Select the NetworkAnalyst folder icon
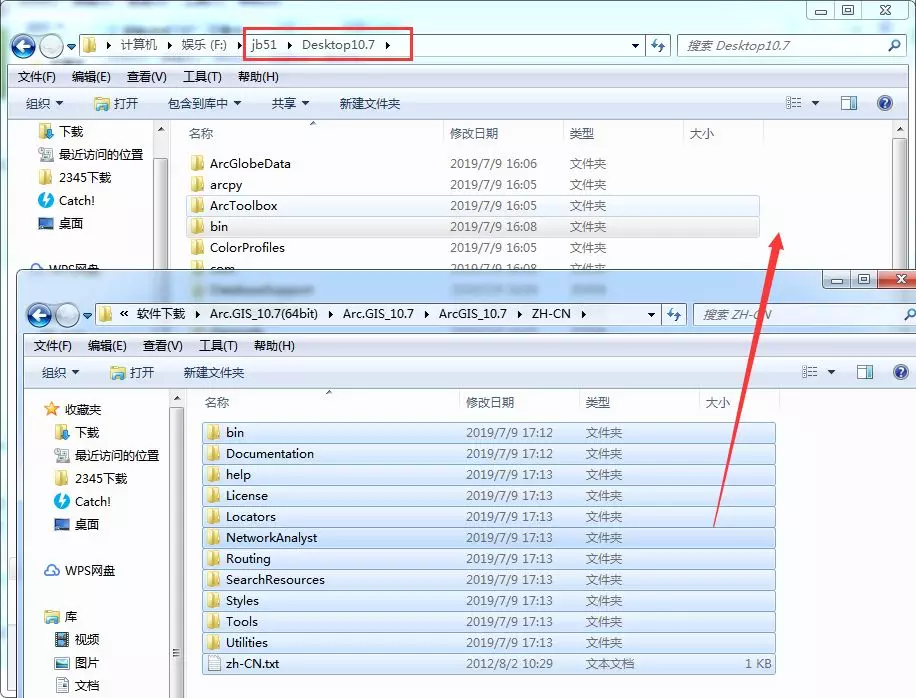The image size is (916, 698). 213,538
